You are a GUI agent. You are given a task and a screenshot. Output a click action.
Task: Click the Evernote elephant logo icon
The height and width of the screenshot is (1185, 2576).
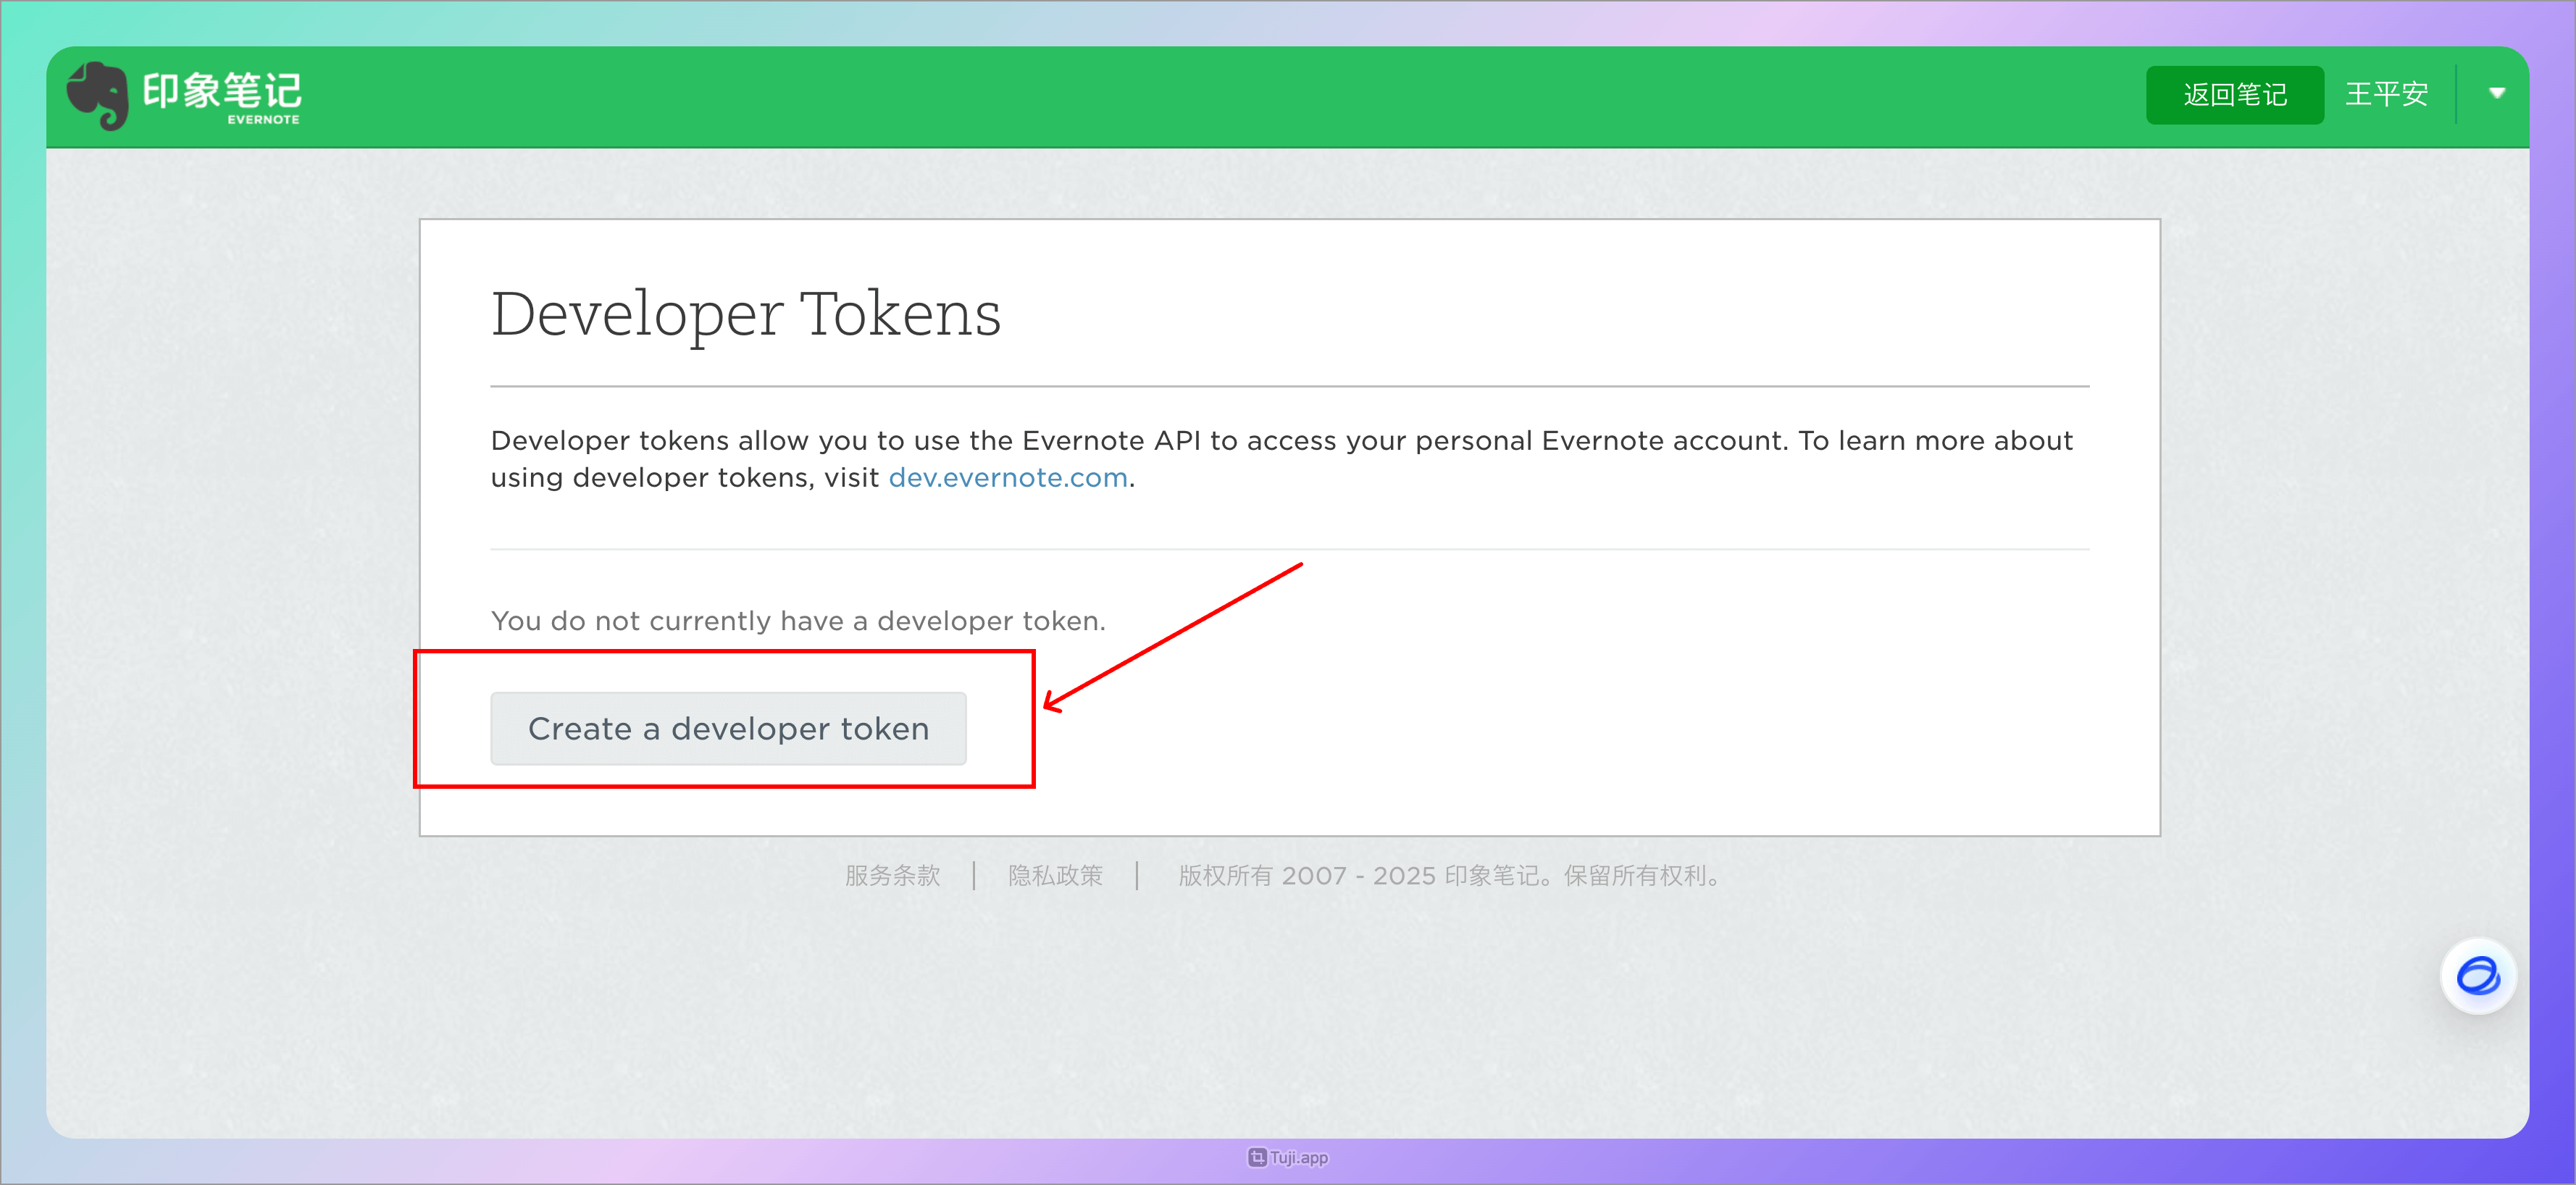coord(97,95)
